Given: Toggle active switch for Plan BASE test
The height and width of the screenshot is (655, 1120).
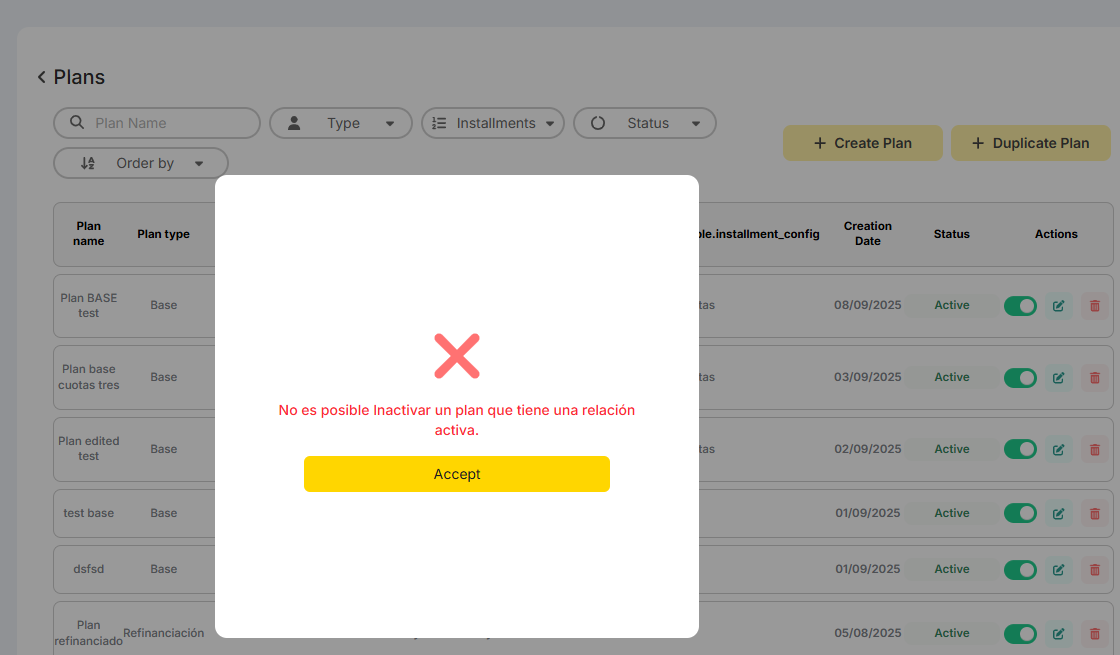Looking at the screenshot, I should click(x=1020, y=306).
